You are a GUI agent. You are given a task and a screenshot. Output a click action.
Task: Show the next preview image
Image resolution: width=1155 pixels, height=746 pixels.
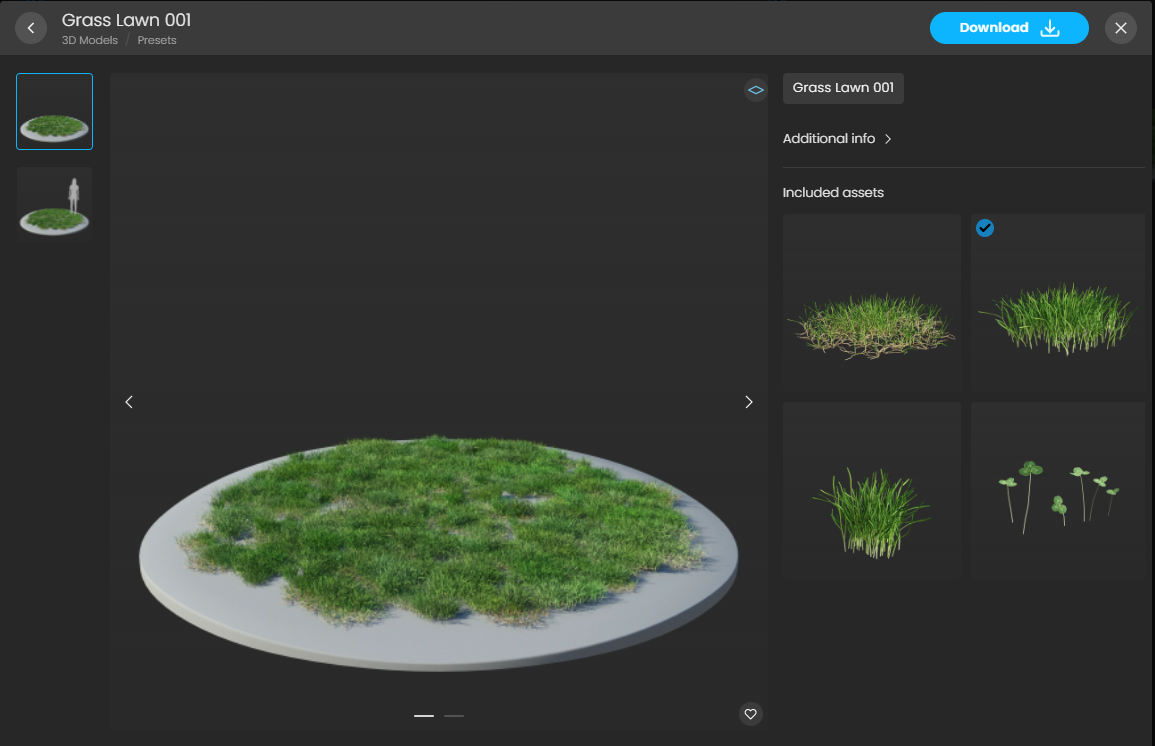[x=748, y=402]
